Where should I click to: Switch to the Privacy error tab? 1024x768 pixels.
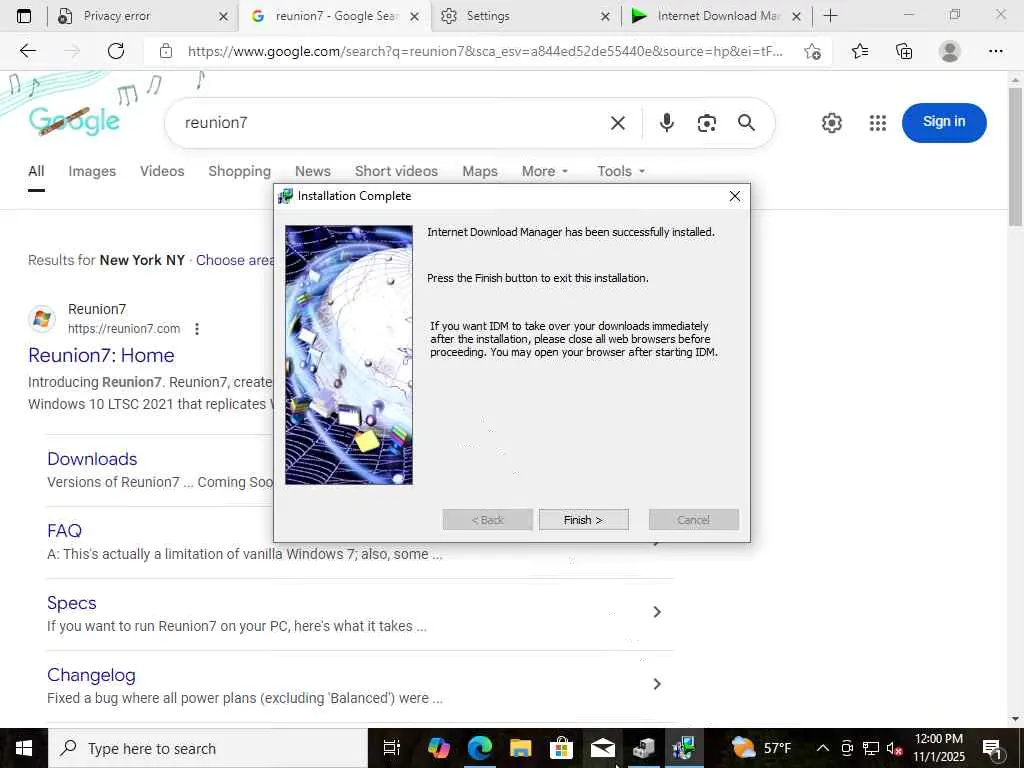click(x=140, y=16)
